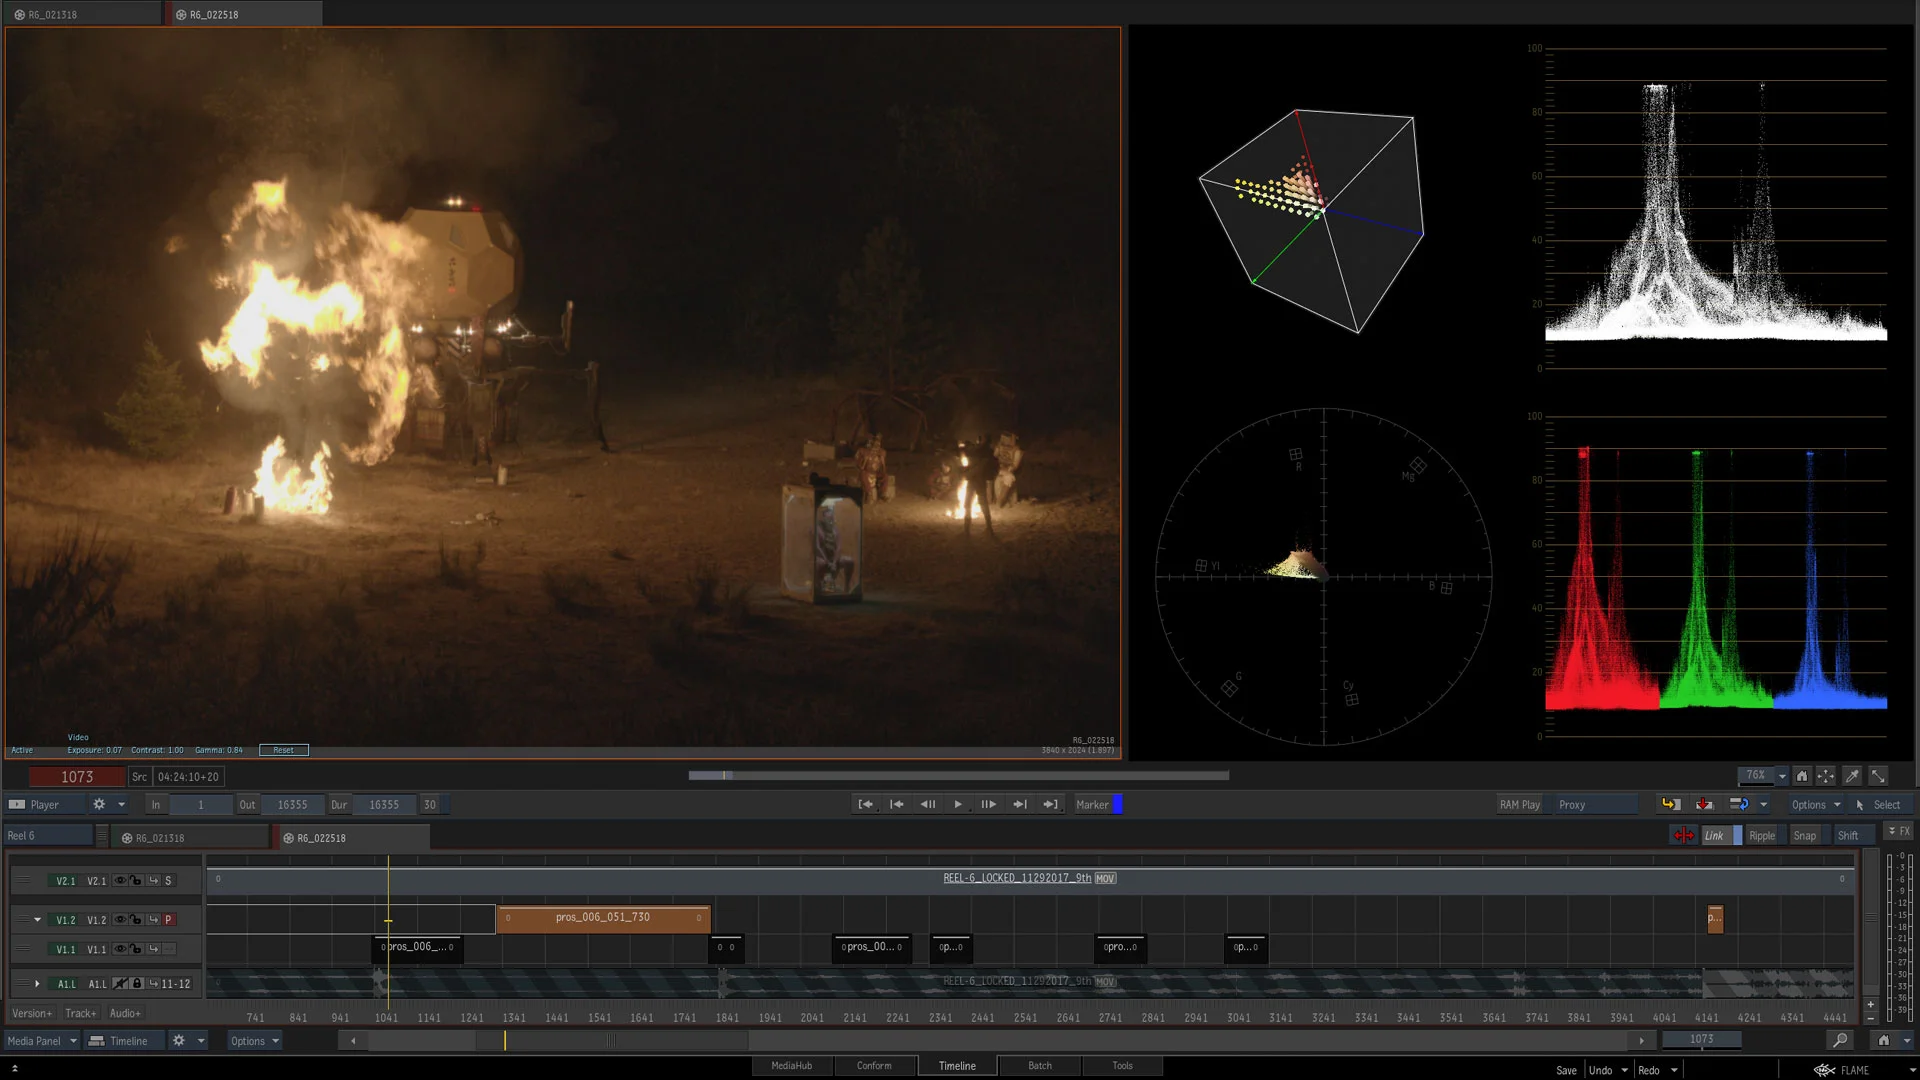Click the fullscreen expand arrows icon

tap(1878, 776)
